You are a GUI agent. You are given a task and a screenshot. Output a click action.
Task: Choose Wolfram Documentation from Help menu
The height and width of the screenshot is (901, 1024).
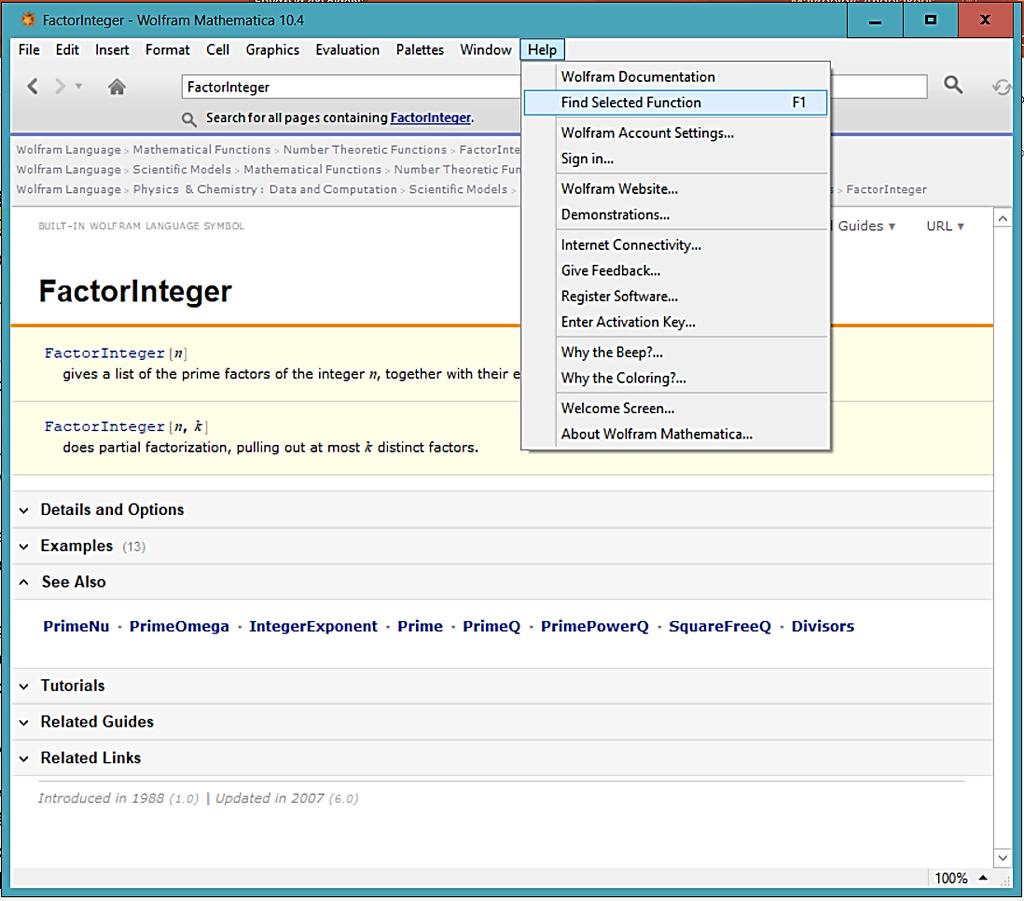tap(676, 76)
